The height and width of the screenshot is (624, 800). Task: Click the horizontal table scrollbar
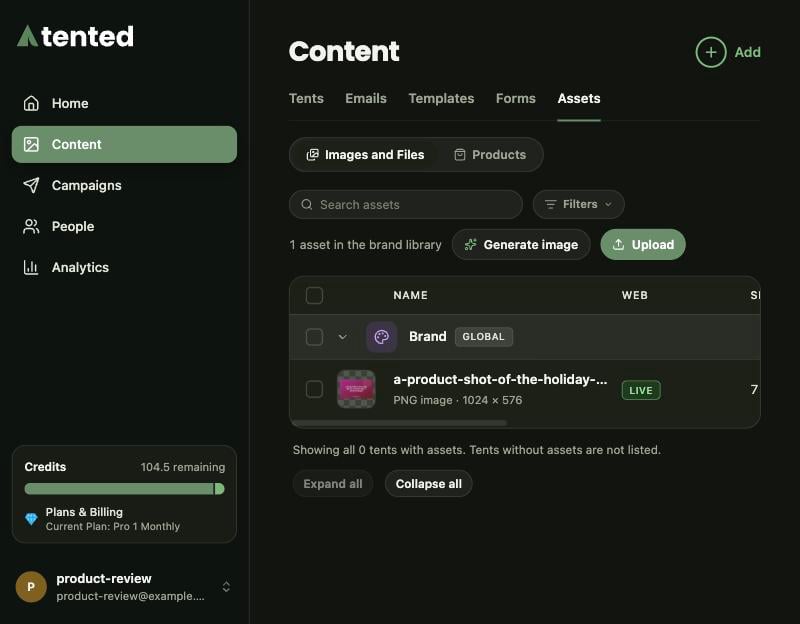coord(400,422)
